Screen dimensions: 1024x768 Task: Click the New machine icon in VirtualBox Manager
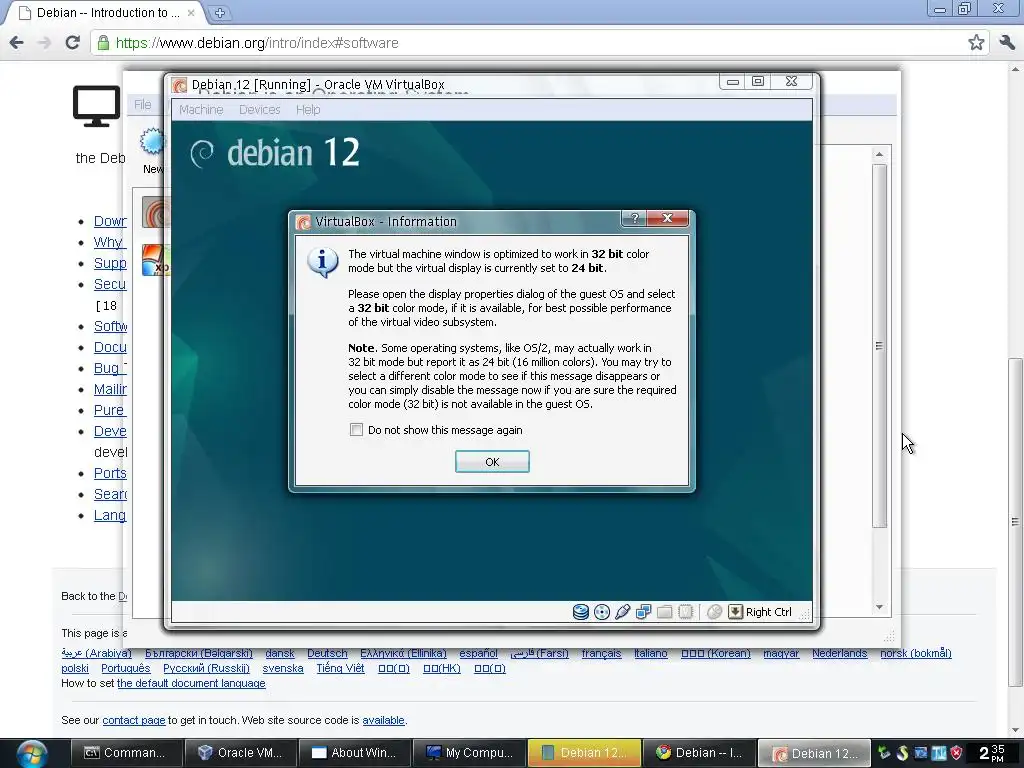153,141
